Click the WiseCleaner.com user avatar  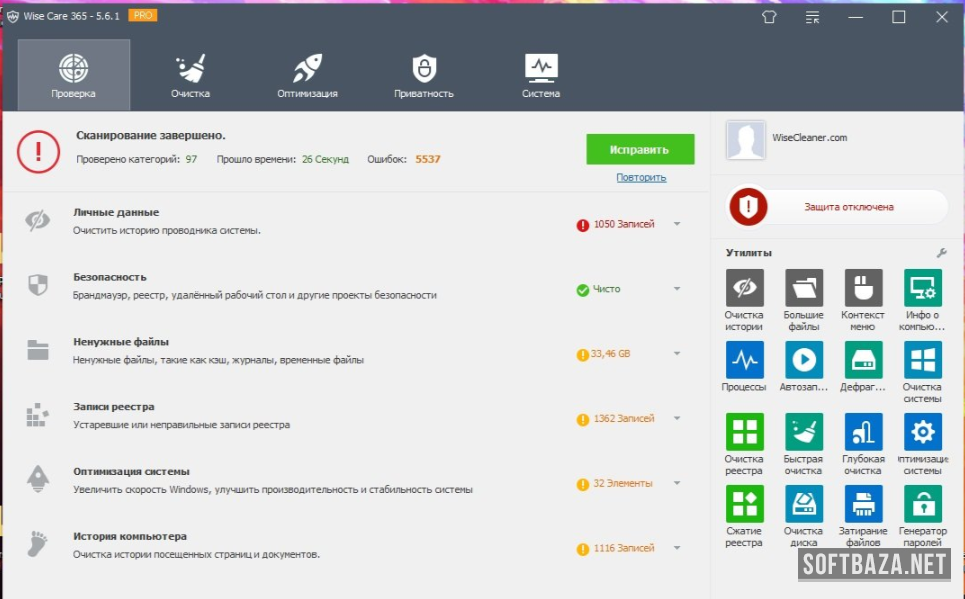pos(745,140)
